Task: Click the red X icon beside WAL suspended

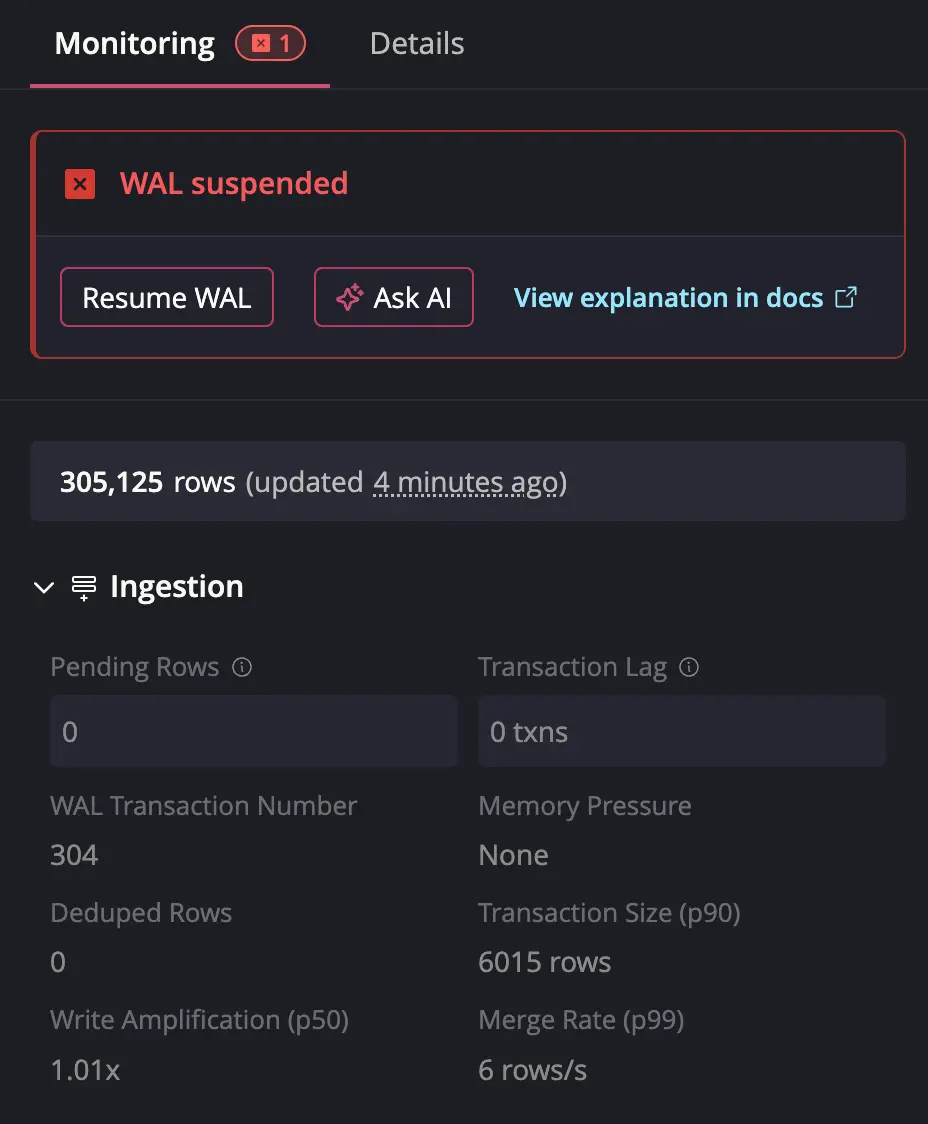Action: click(80, 184)
